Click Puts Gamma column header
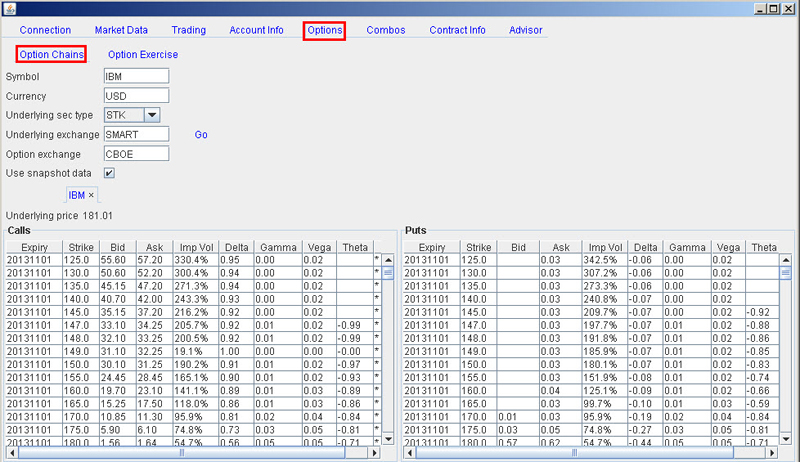This screenshot has height=462, width=800. pos(687,247)
